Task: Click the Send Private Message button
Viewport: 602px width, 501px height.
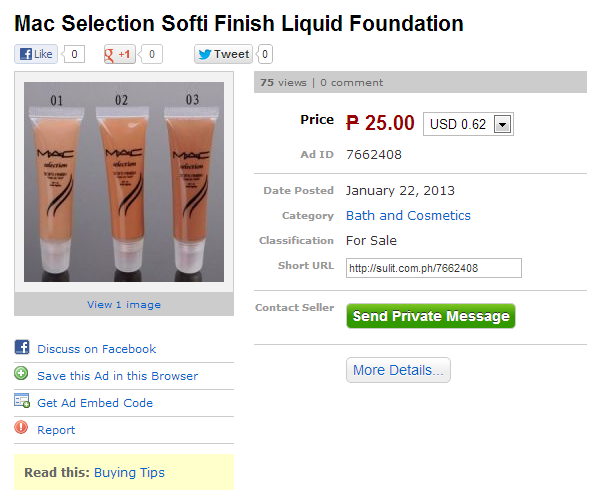Action: click(431, 316)
